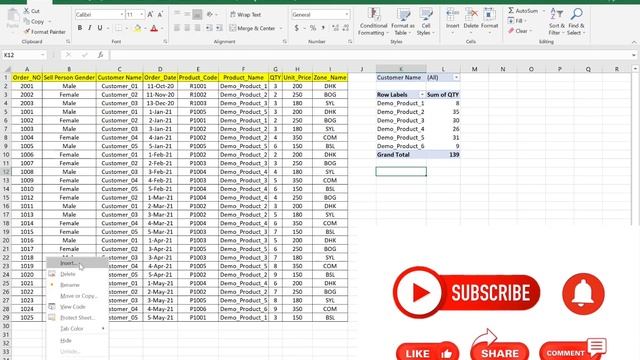Center cell text horizontally
The height and width of the screenshot is (360, 640).
[x=187, y=28]
